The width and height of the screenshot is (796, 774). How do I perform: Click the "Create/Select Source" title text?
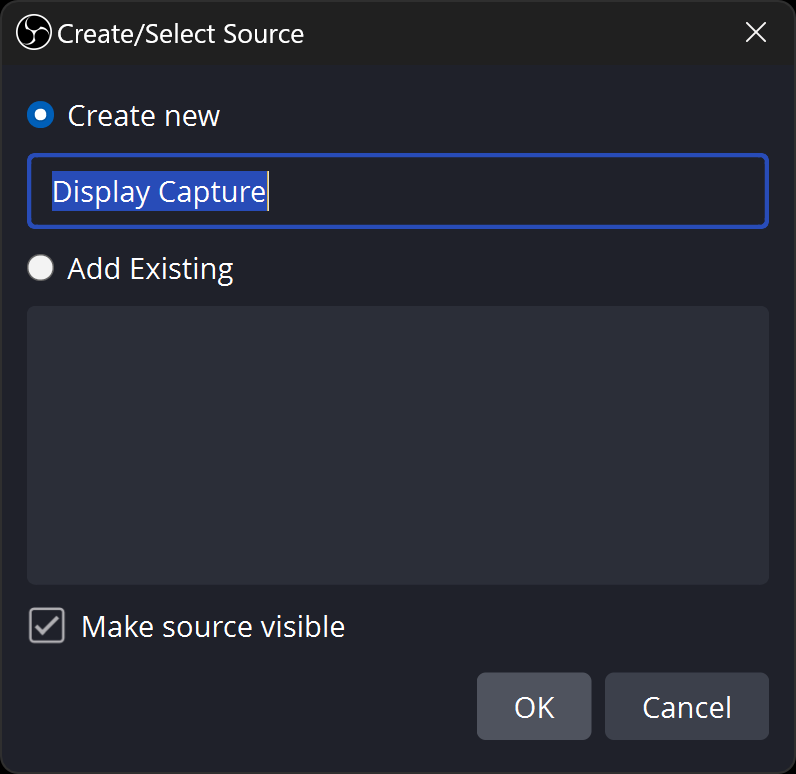click(x=180, y=34)
